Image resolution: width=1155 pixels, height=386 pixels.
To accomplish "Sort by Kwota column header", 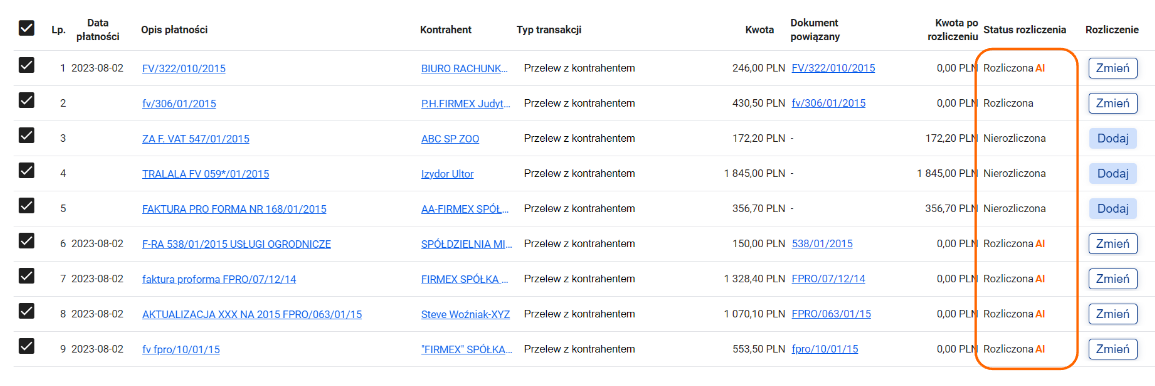I will tap(759, 30).
